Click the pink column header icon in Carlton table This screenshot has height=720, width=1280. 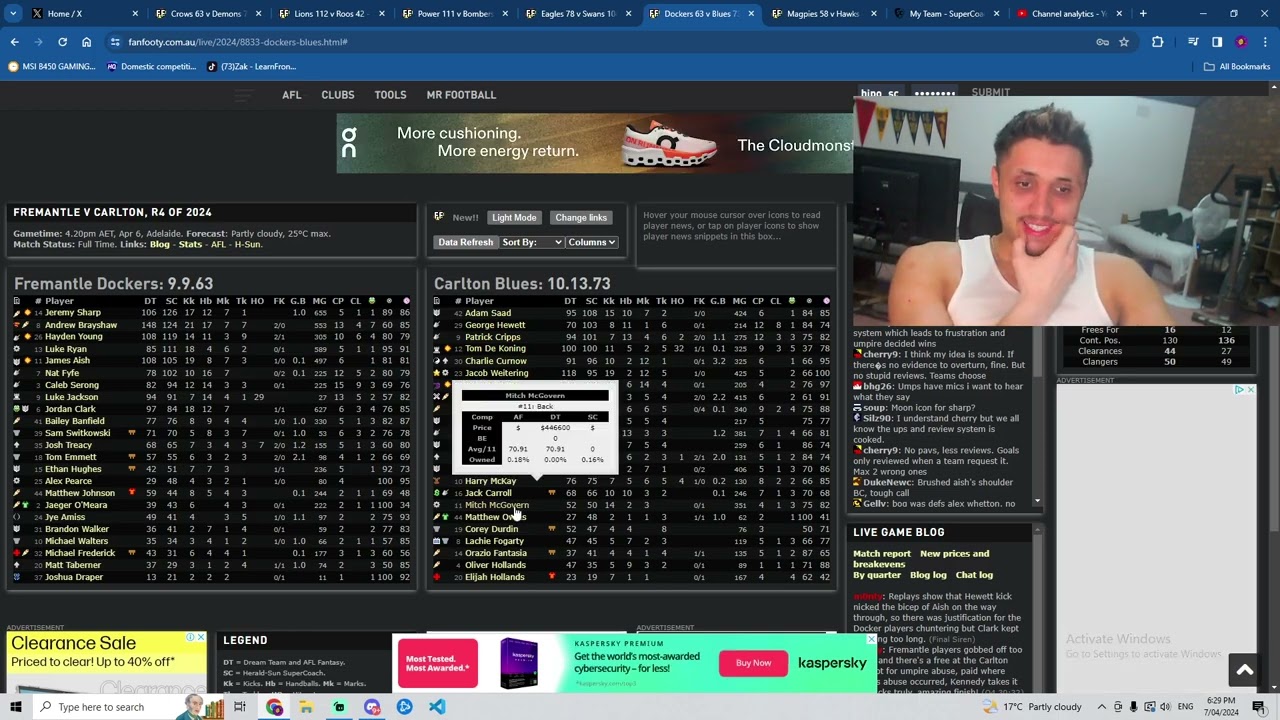point(826,301)
